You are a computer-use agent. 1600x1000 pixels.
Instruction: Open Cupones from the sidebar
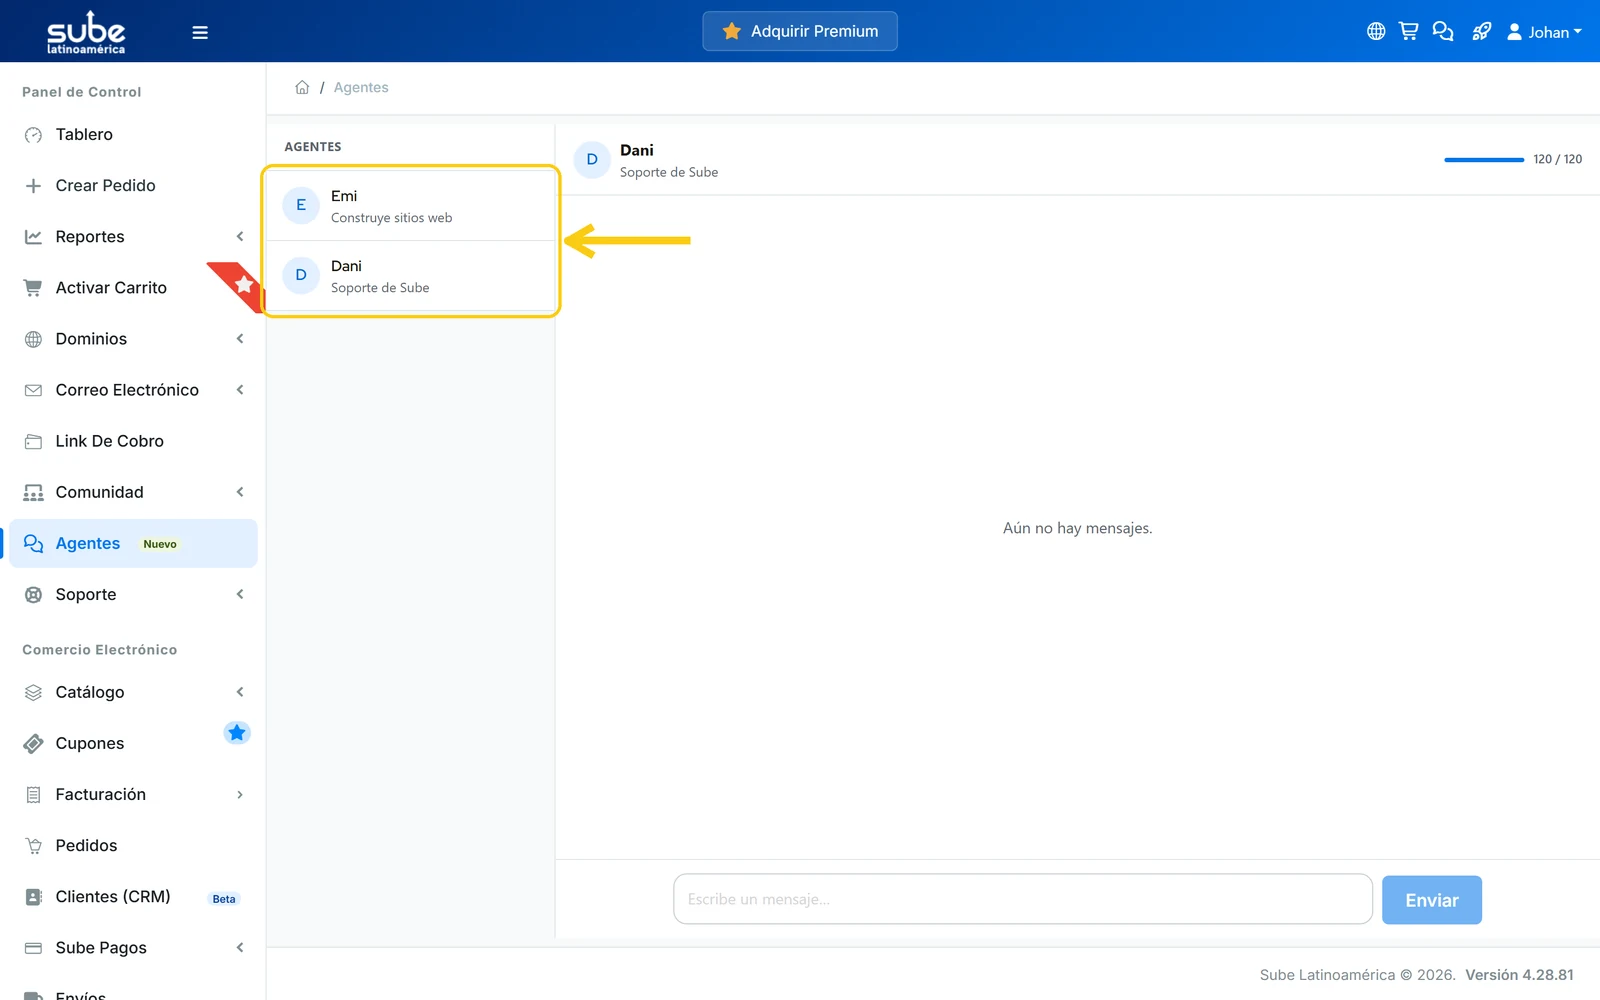coord(133,743)
